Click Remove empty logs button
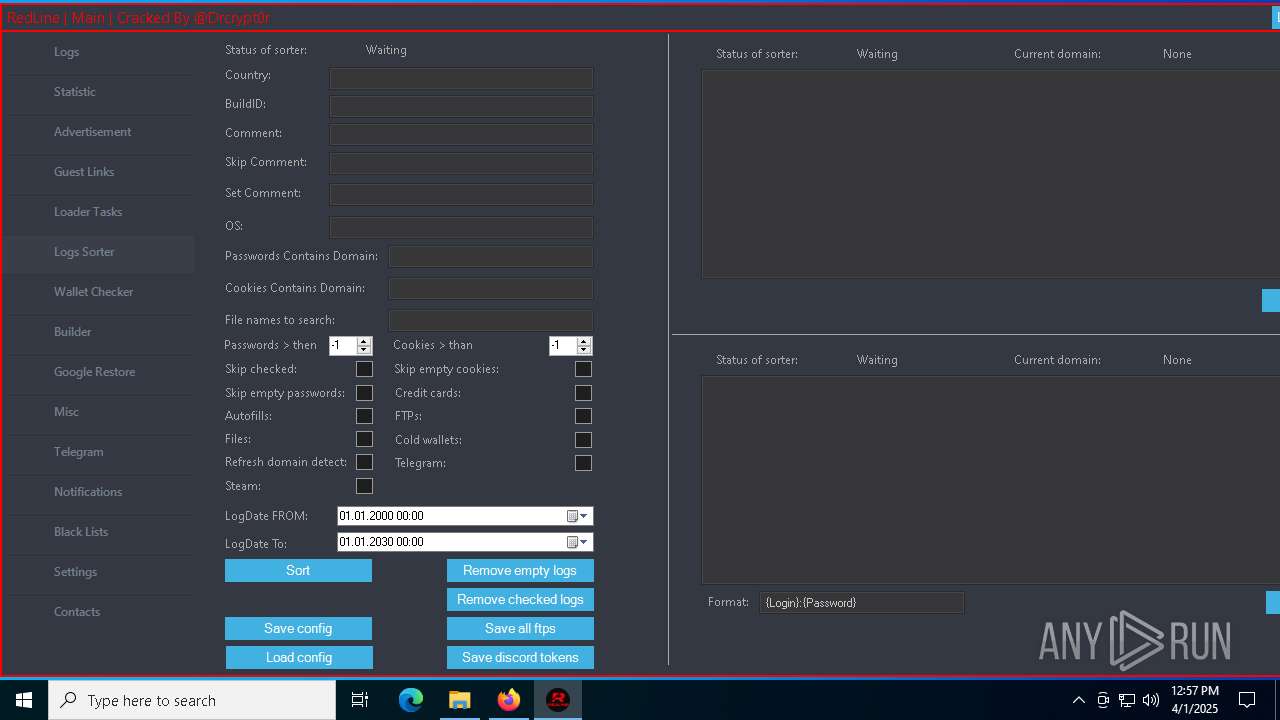The height and width of the screenshot is (720, 1280). (520, 570)
